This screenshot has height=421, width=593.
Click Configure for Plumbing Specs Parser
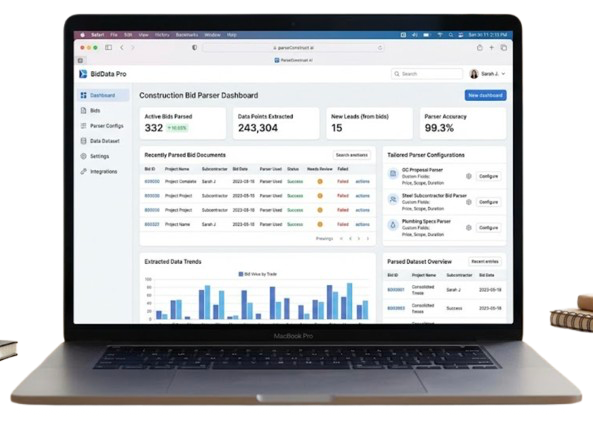coord(488,228)
